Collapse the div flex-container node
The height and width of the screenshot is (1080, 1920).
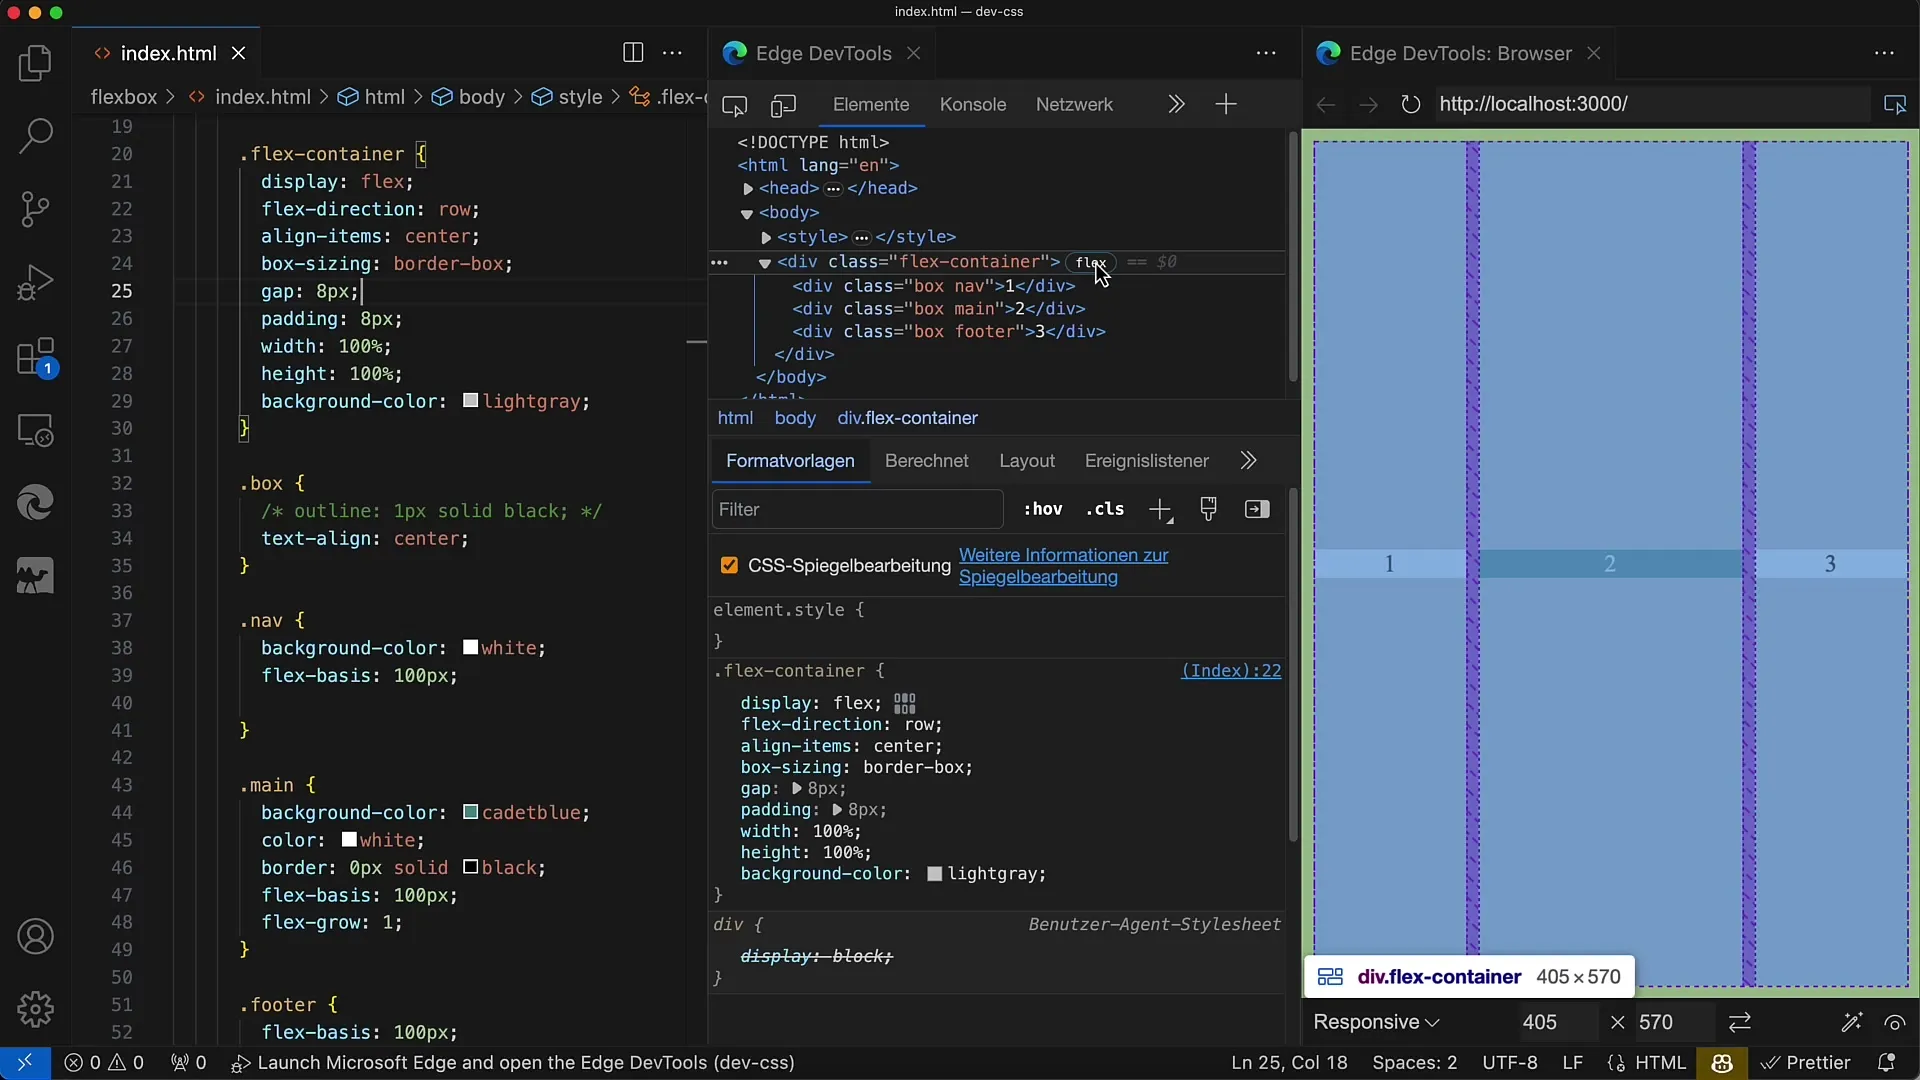point(765,263)
